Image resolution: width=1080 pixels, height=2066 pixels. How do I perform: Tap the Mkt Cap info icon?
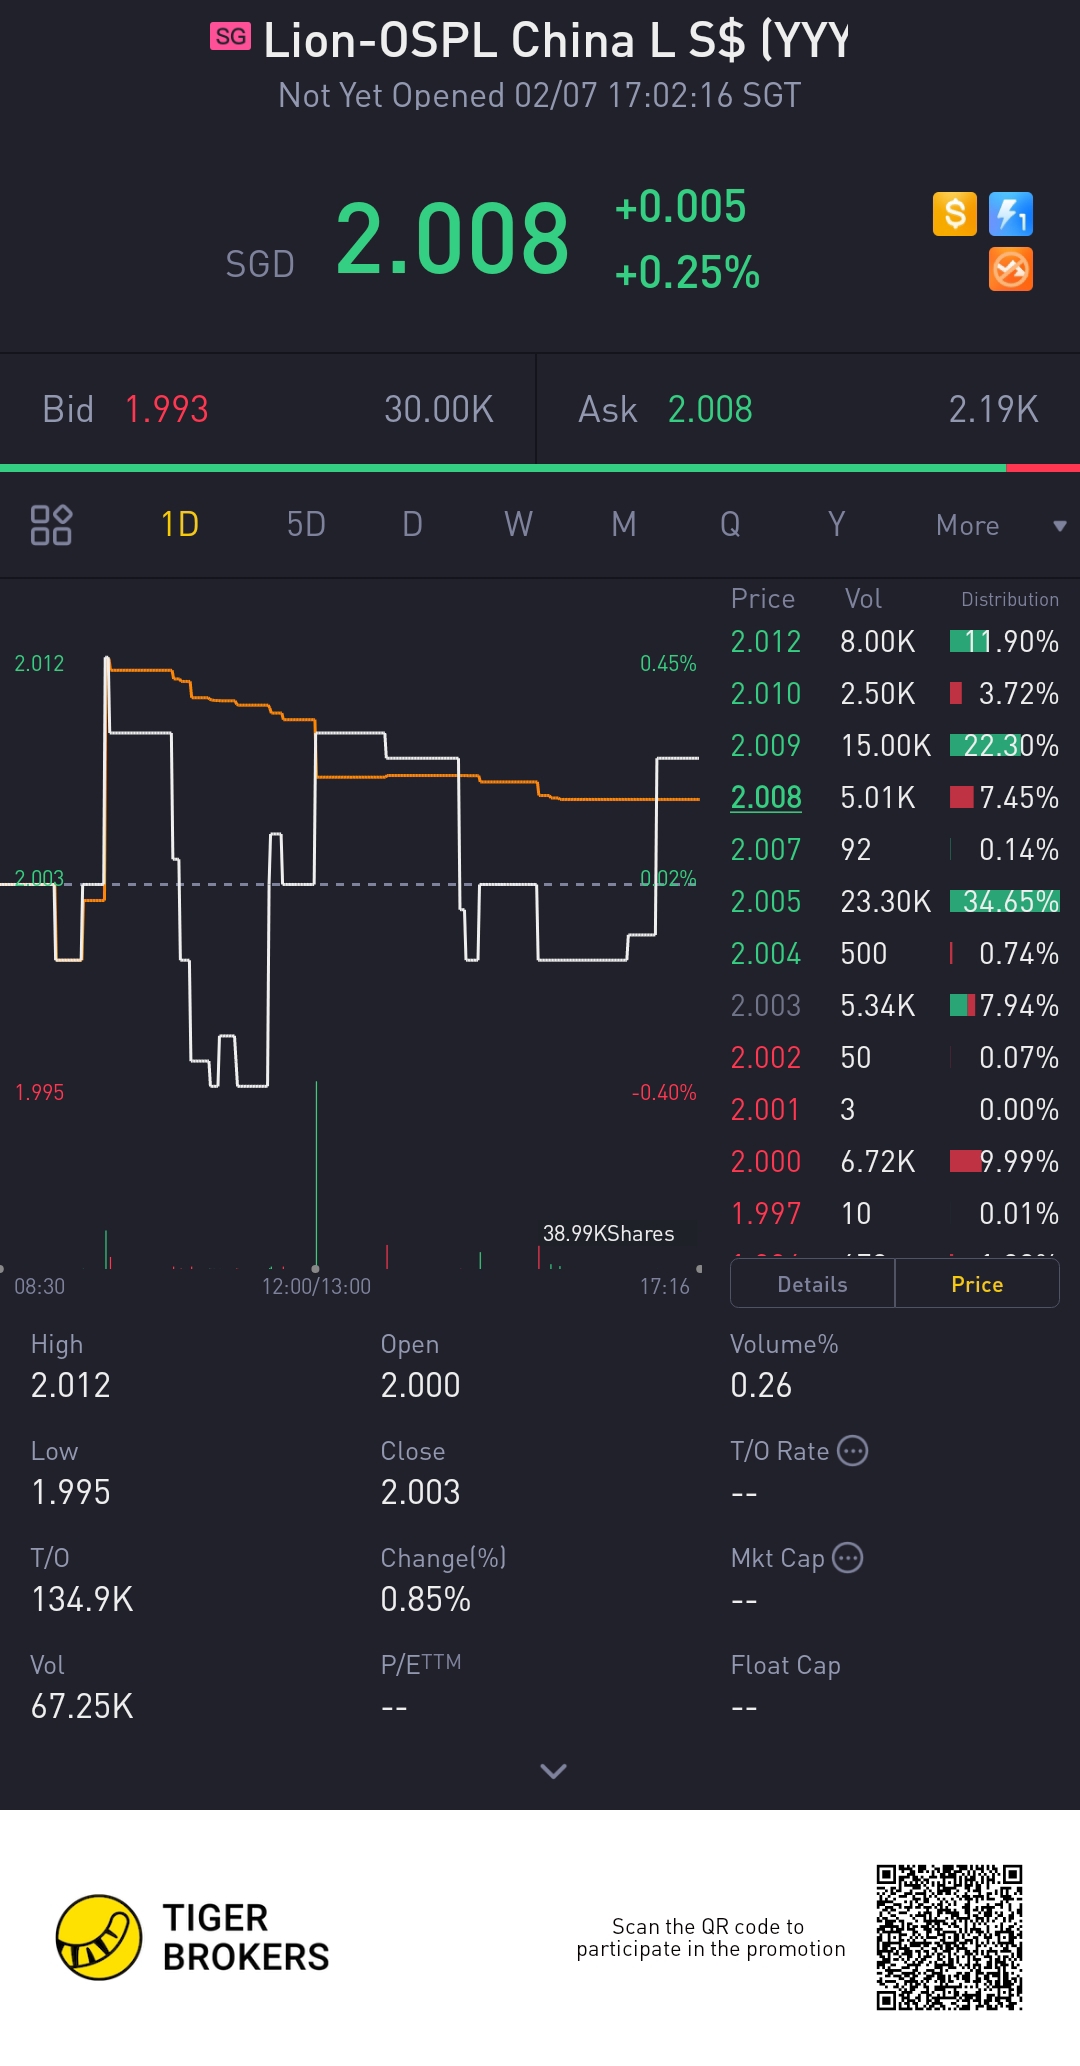tap(848, 1558)
